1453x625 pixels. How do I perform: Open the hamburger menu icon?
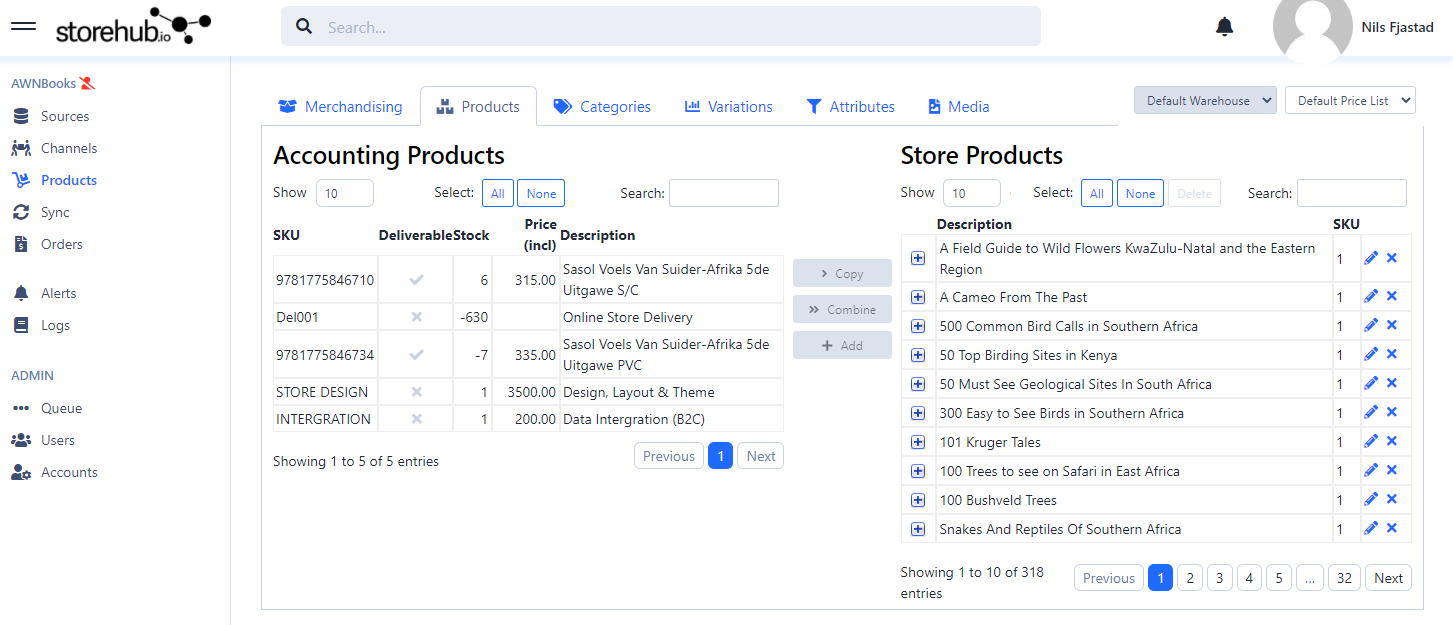pyautogui.click(x=23, y=26)
